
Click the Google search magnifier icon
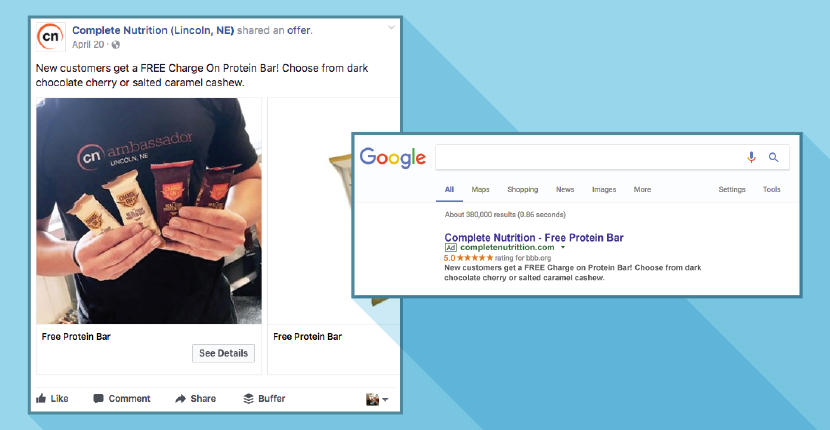(x=773, y=157)
